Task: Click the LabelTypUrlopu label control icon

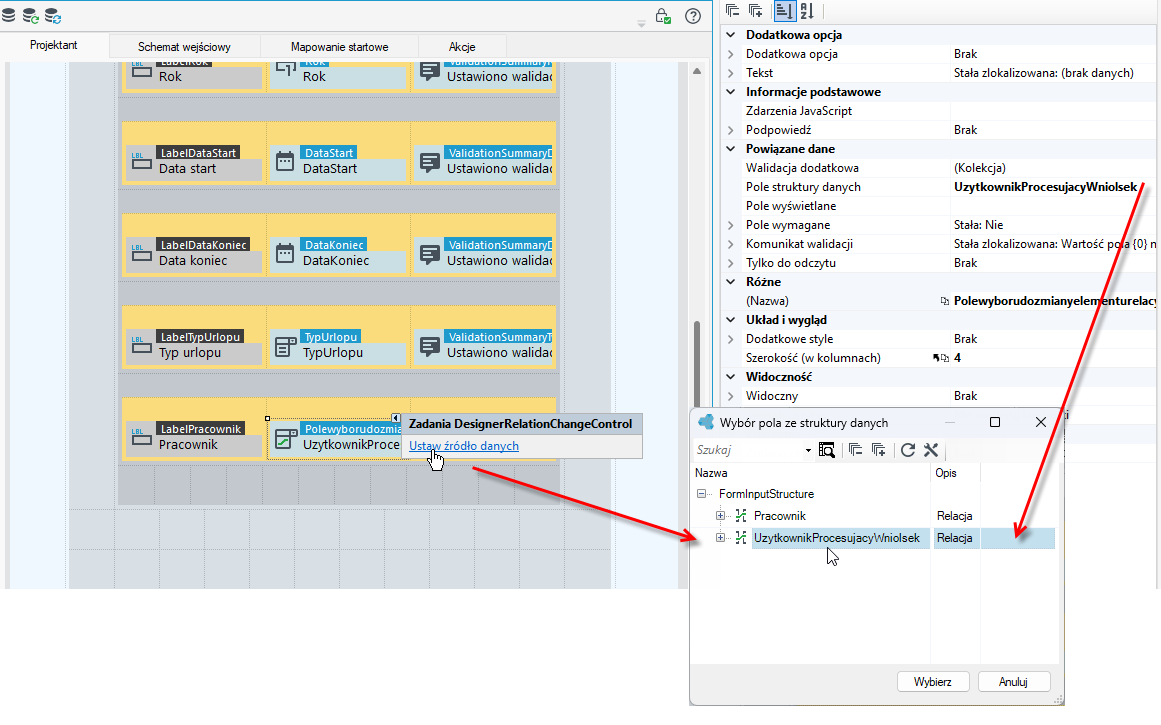Action: pos(141,345)
